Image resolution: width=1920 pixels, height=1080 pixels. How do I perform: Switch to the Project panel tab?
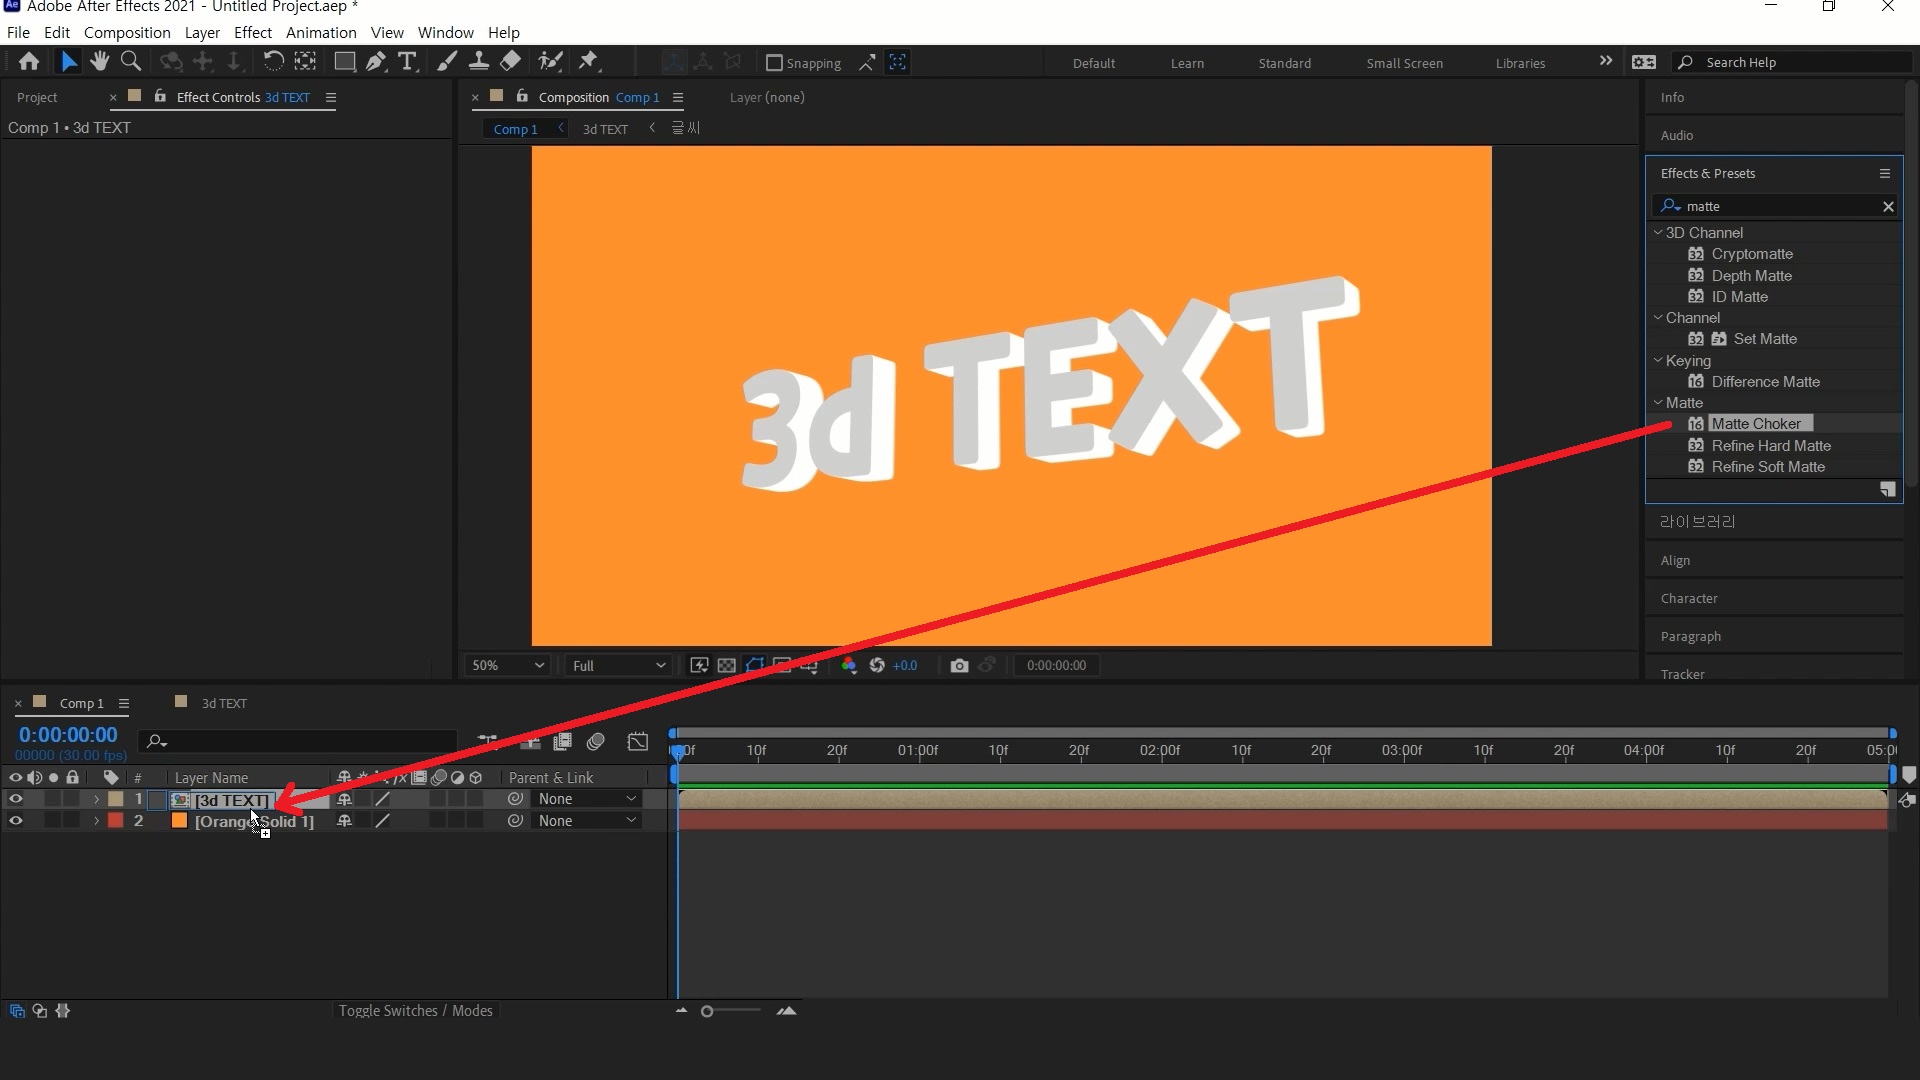click(x=37, y=97)
